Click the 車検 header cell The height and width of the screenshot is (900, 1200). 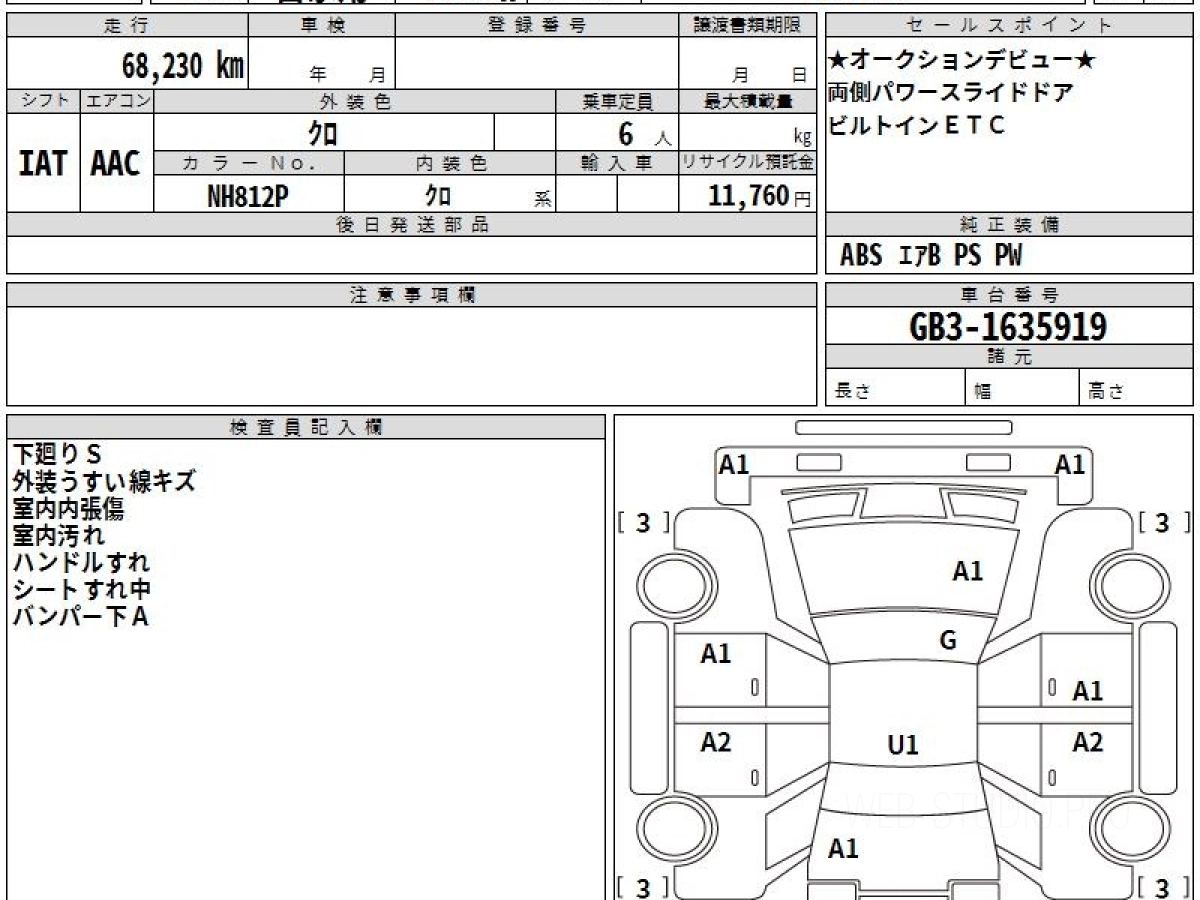322,26
